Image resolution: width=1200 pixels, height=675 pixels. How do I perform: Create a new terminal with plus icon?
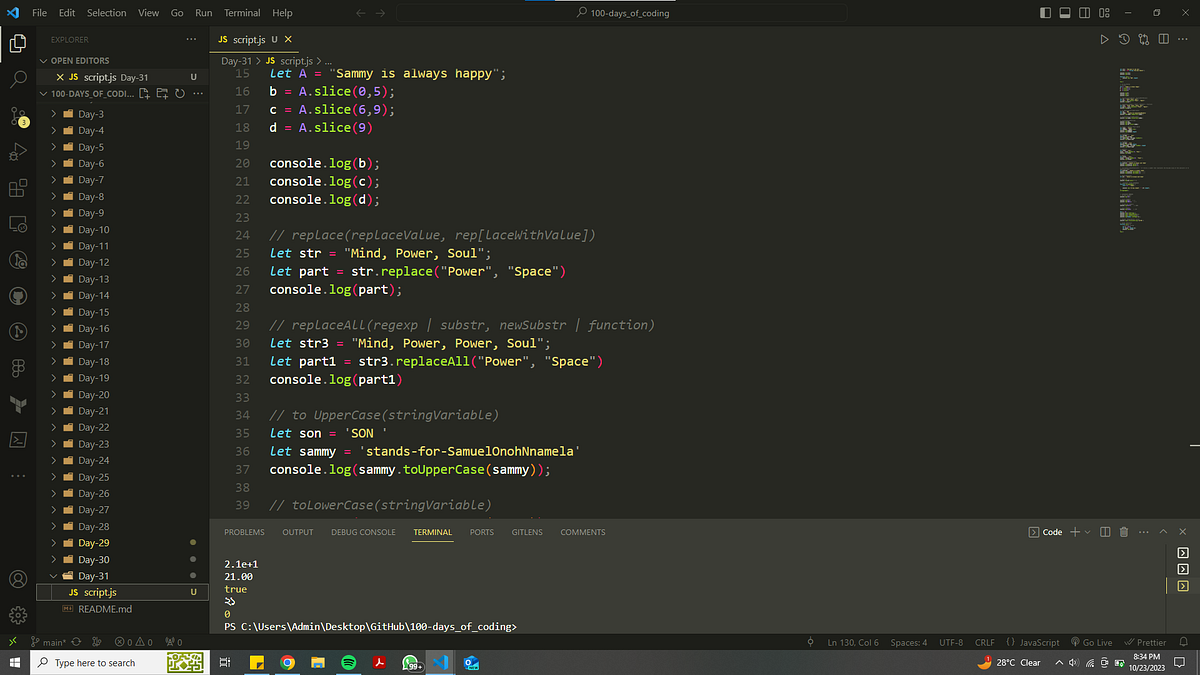(1075, 532)
